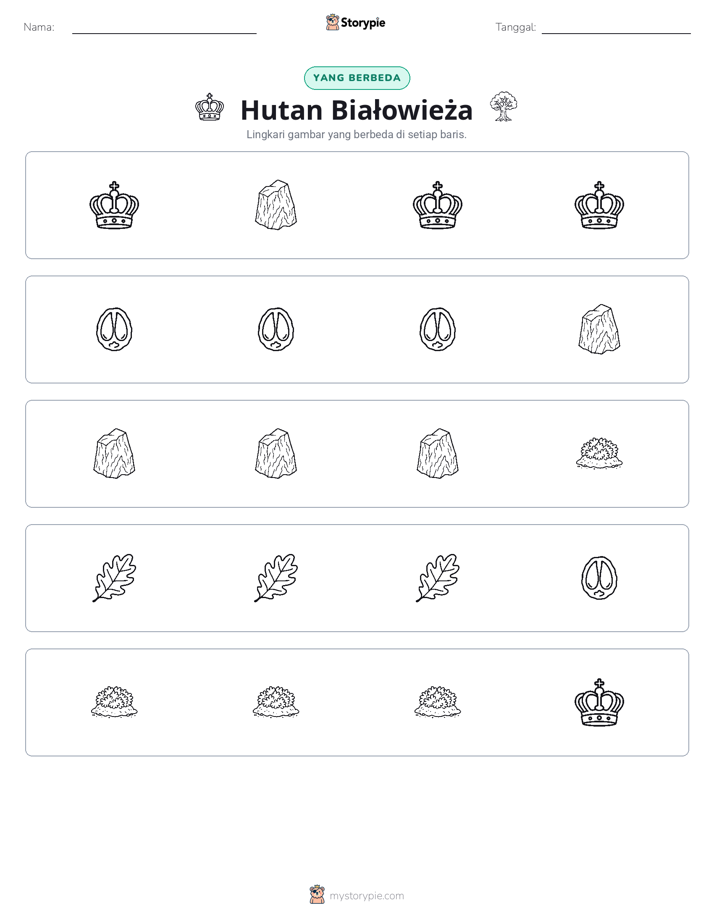Click the crown icon left of title

pos(209,107)
